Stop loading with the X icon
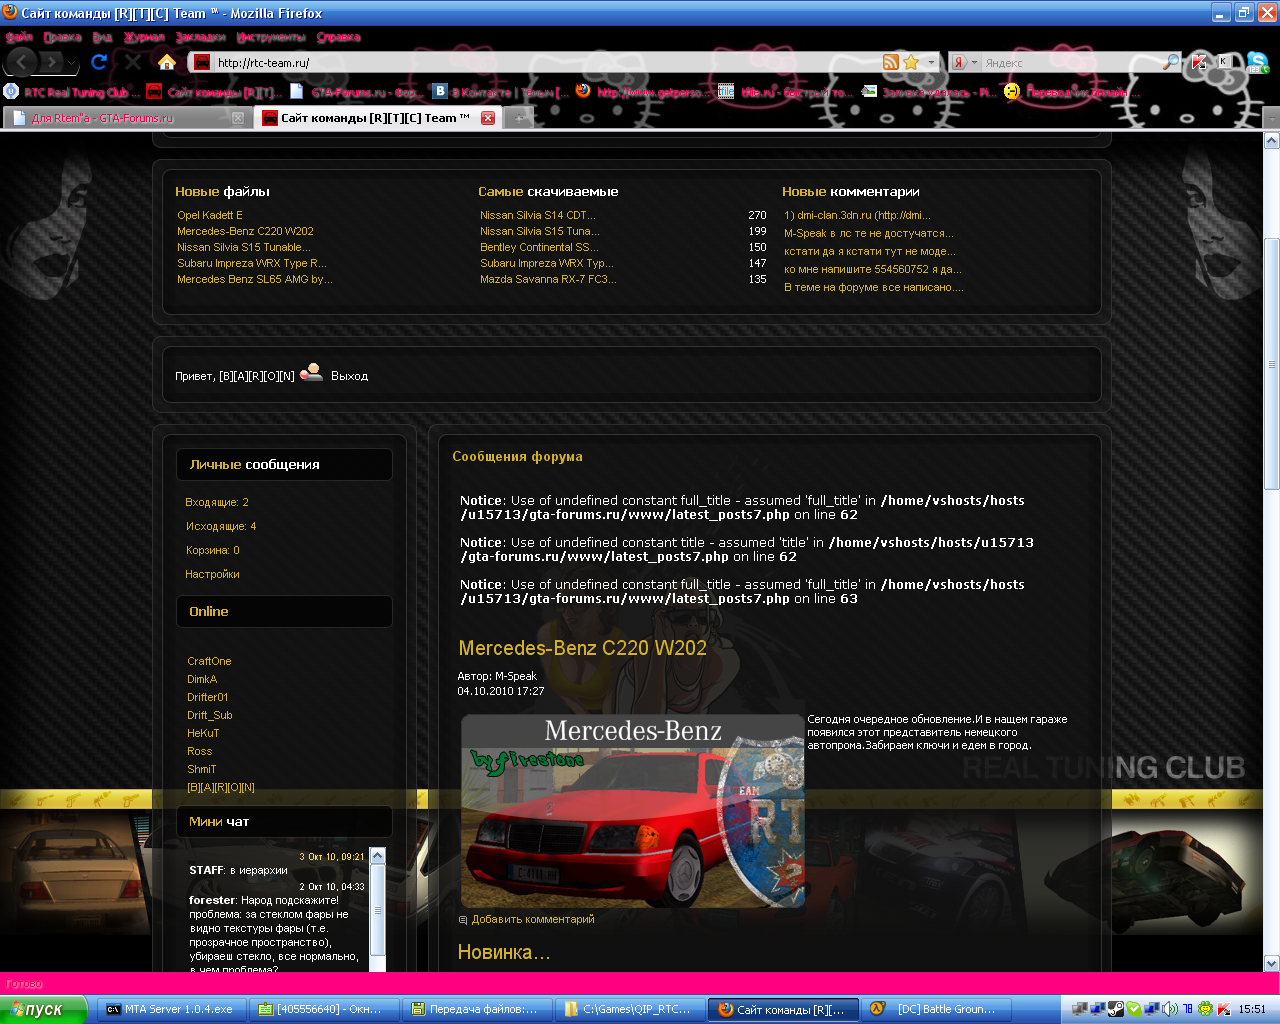This screenshot has height=1024, width=1280. click(133, 62)
